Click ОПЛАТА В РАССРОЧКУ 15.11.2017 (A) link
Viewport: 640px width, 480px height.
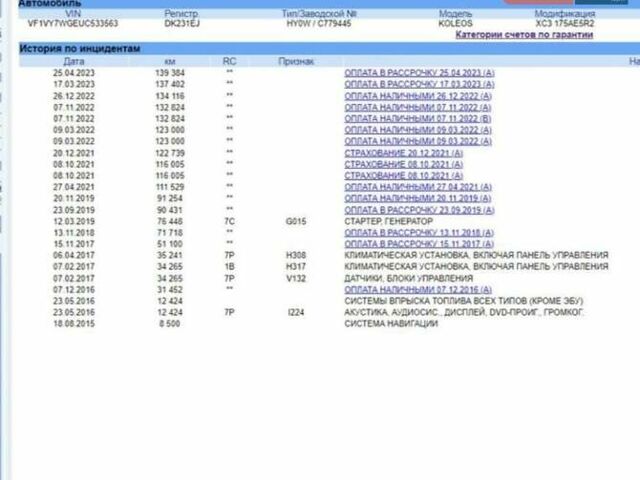418,244
